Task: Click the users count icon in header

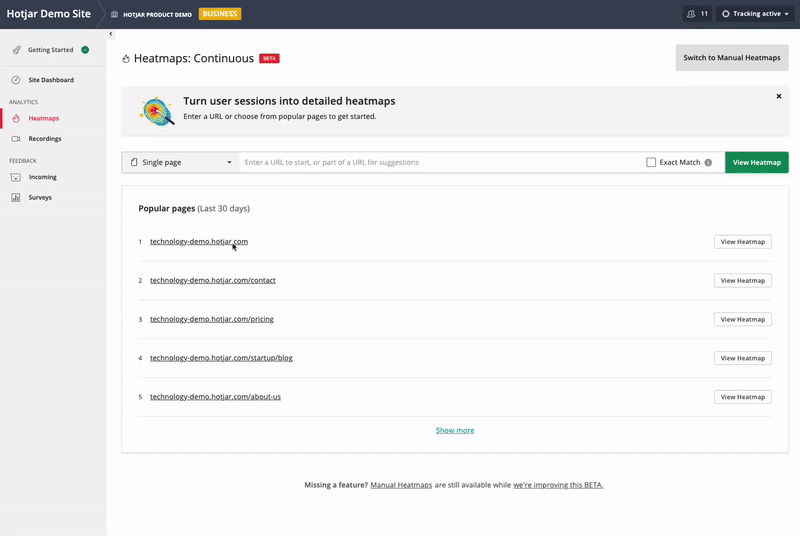Action: click(x=691, y=14)
